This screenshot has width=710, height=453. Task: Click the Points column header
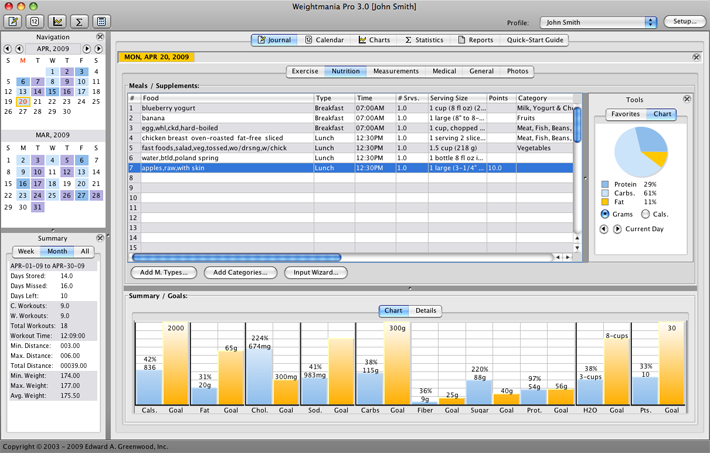point(501,98)
